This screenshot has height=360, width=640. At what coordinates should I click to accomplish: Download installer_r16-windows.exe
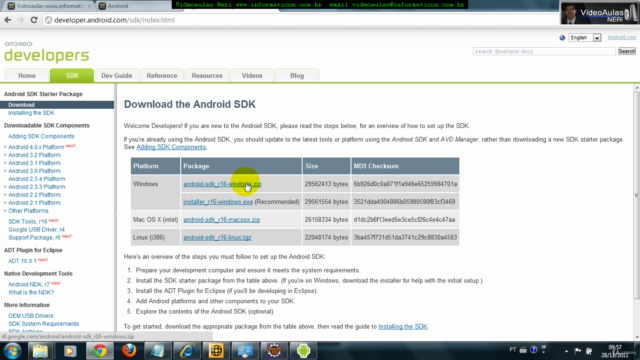coord(218,202)
